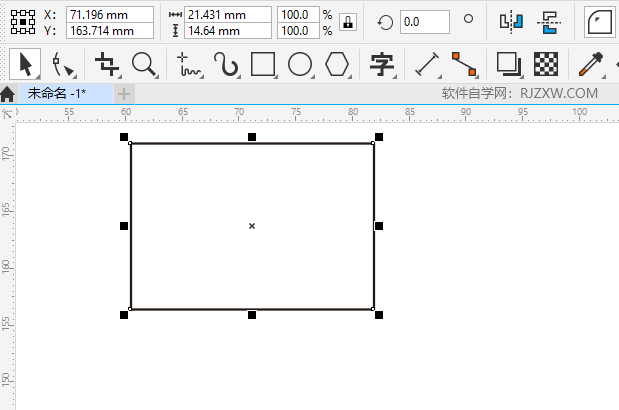Add a new document with plus tab

(124, 93)
